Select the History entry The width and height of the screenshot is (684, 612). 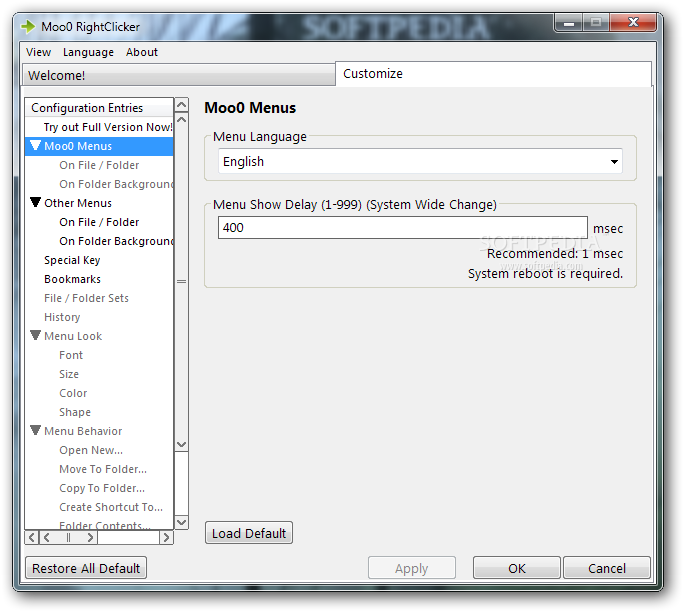[x=62, y=317]
